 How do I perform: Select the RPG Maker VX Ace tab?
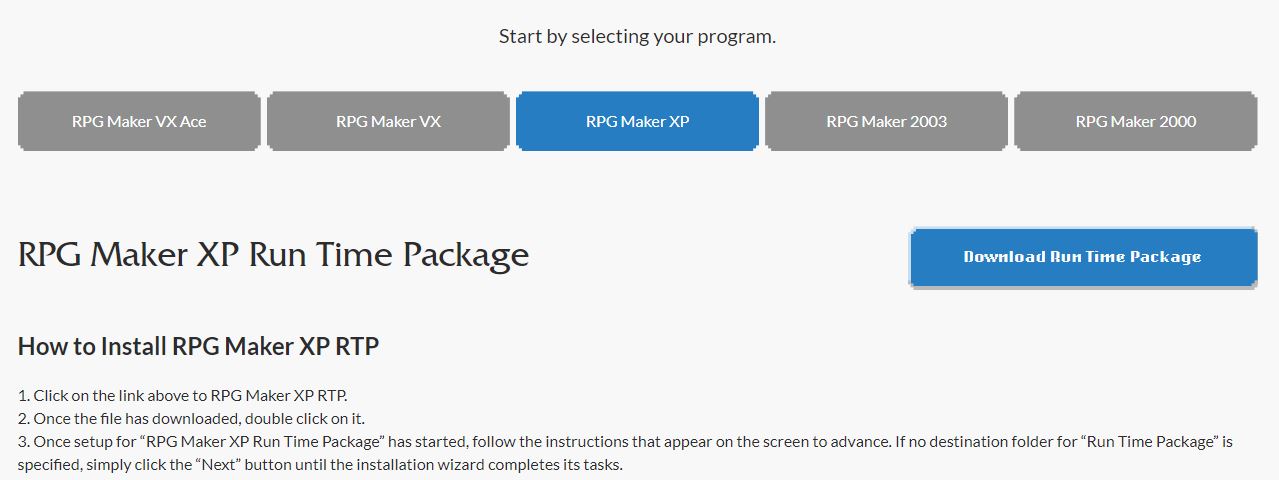tap(139, 121)
